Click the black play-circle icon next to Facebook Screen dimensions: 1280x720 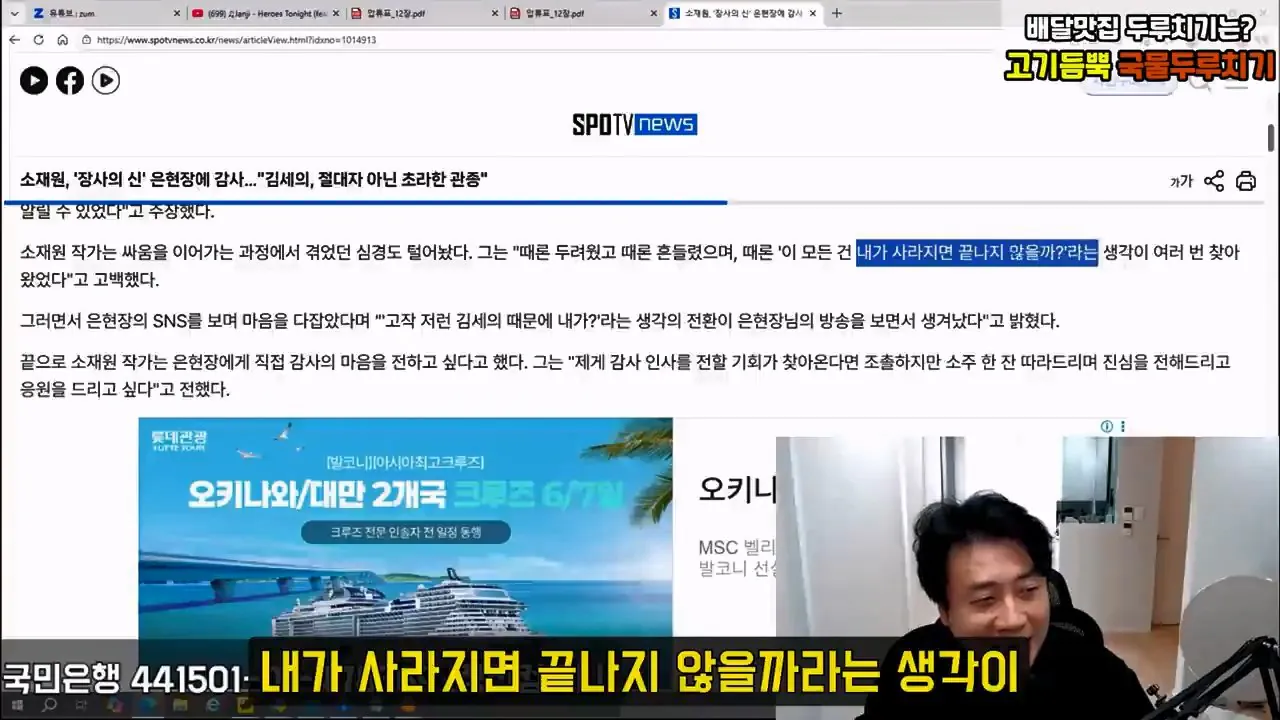(x=34, y=81)
